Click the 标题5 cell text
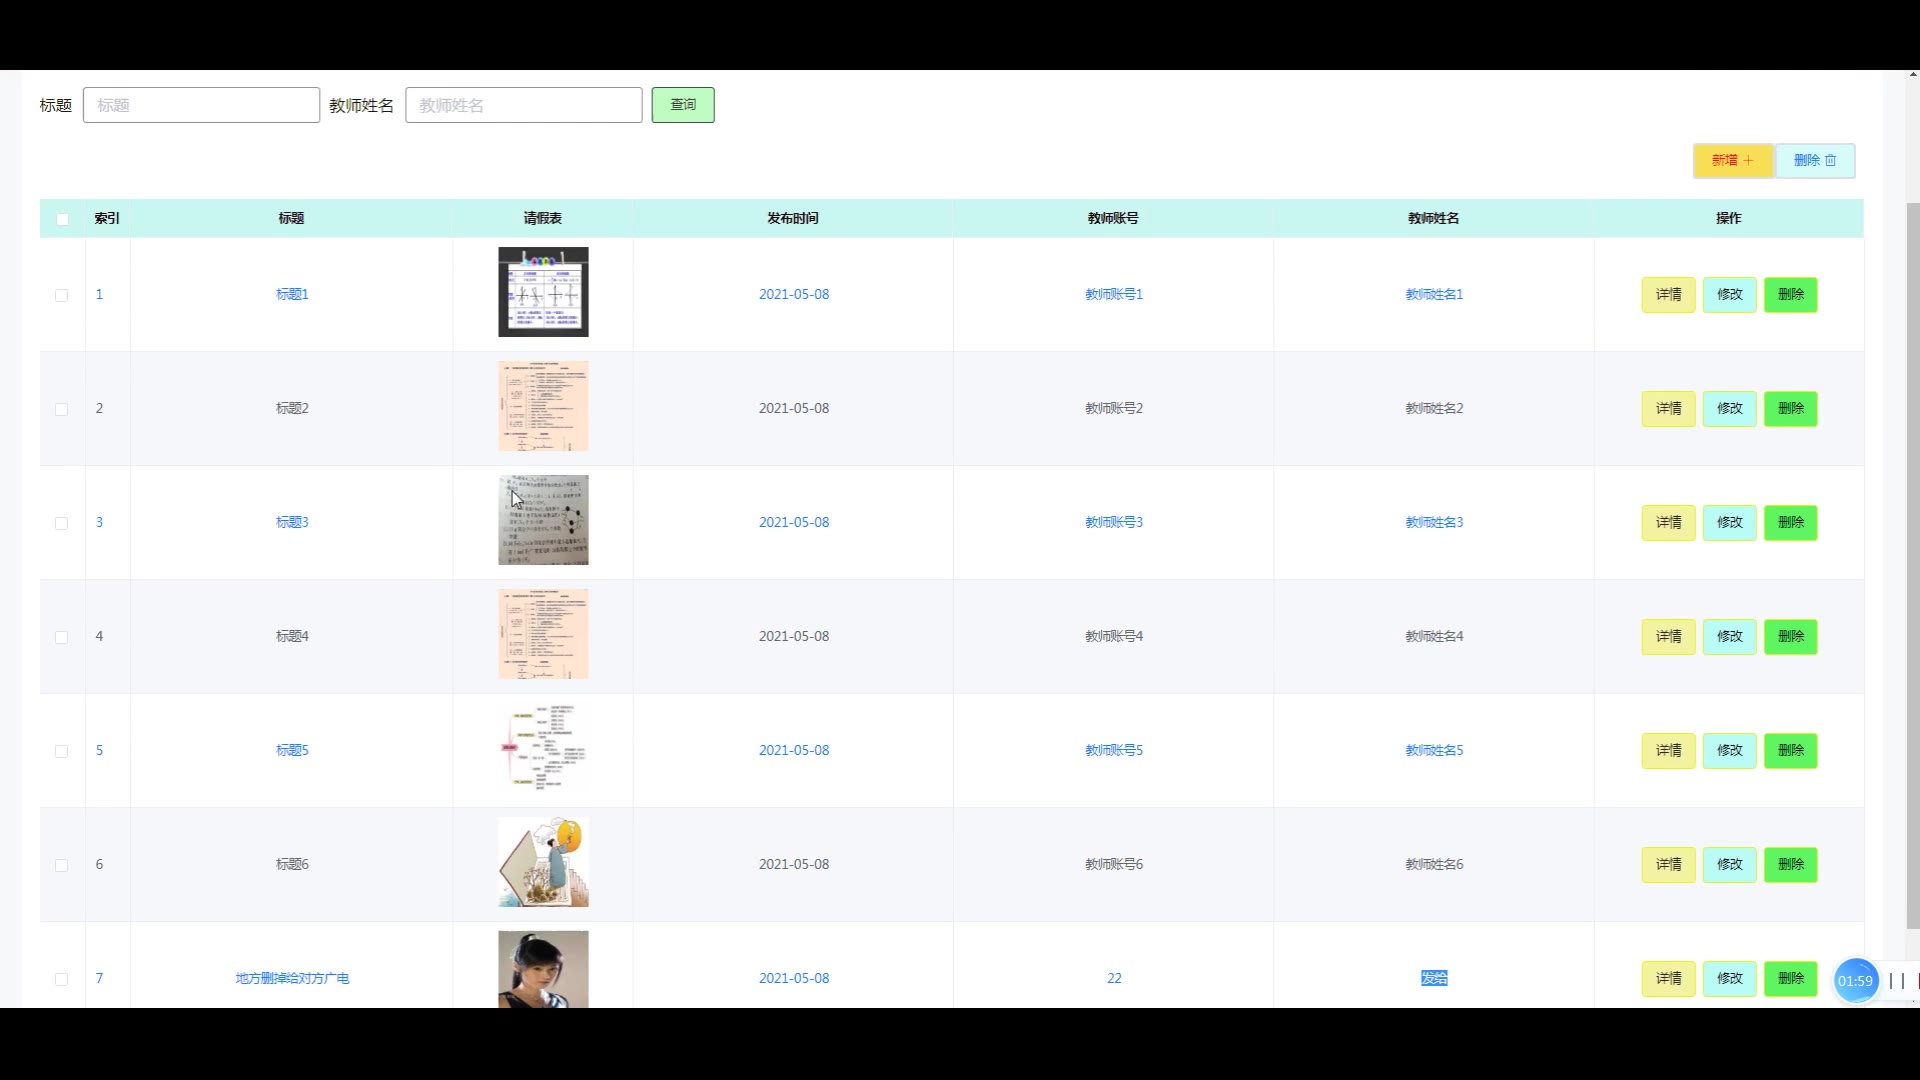 click(292, 750)
